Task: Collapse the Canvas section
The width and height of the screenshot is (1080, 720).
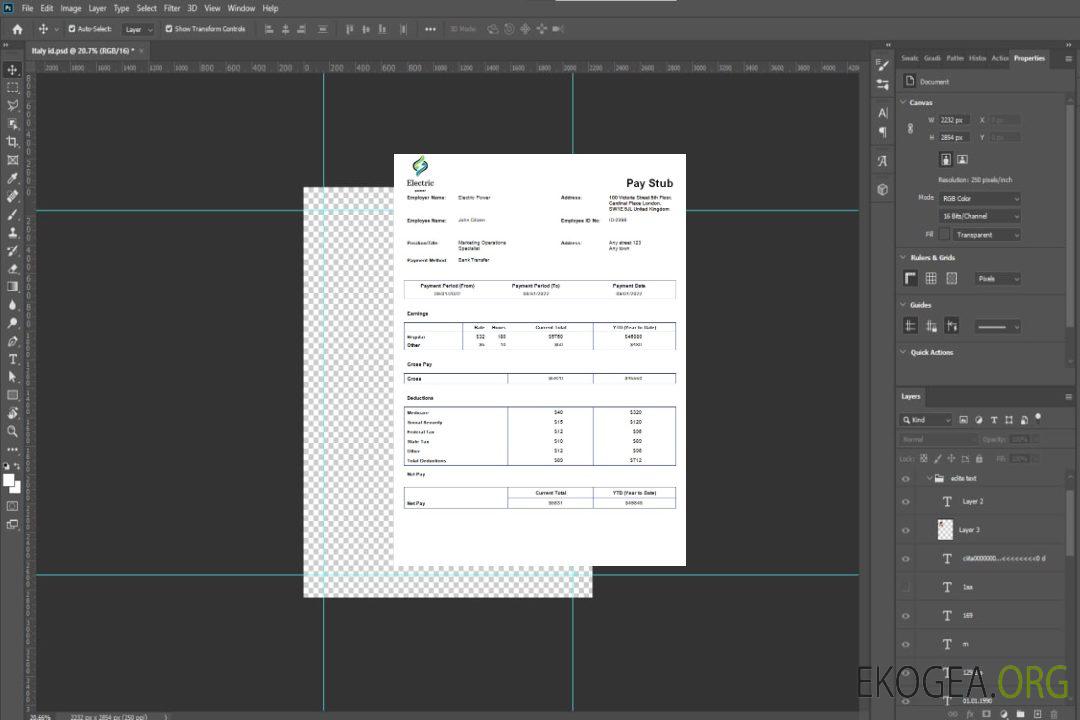Action: (x=903, y=102)
